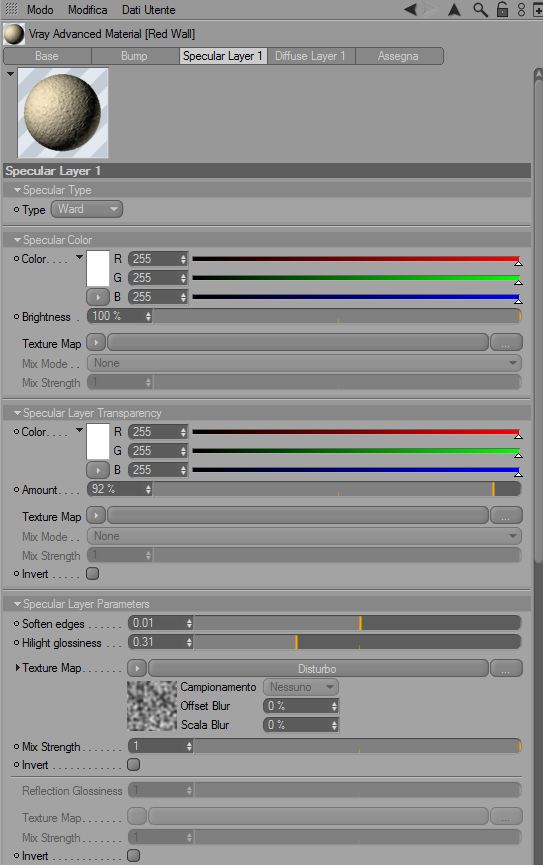This screenshot has height=865, width=543.
Task: Click the Disturbo texture map button
Action: 318,669
